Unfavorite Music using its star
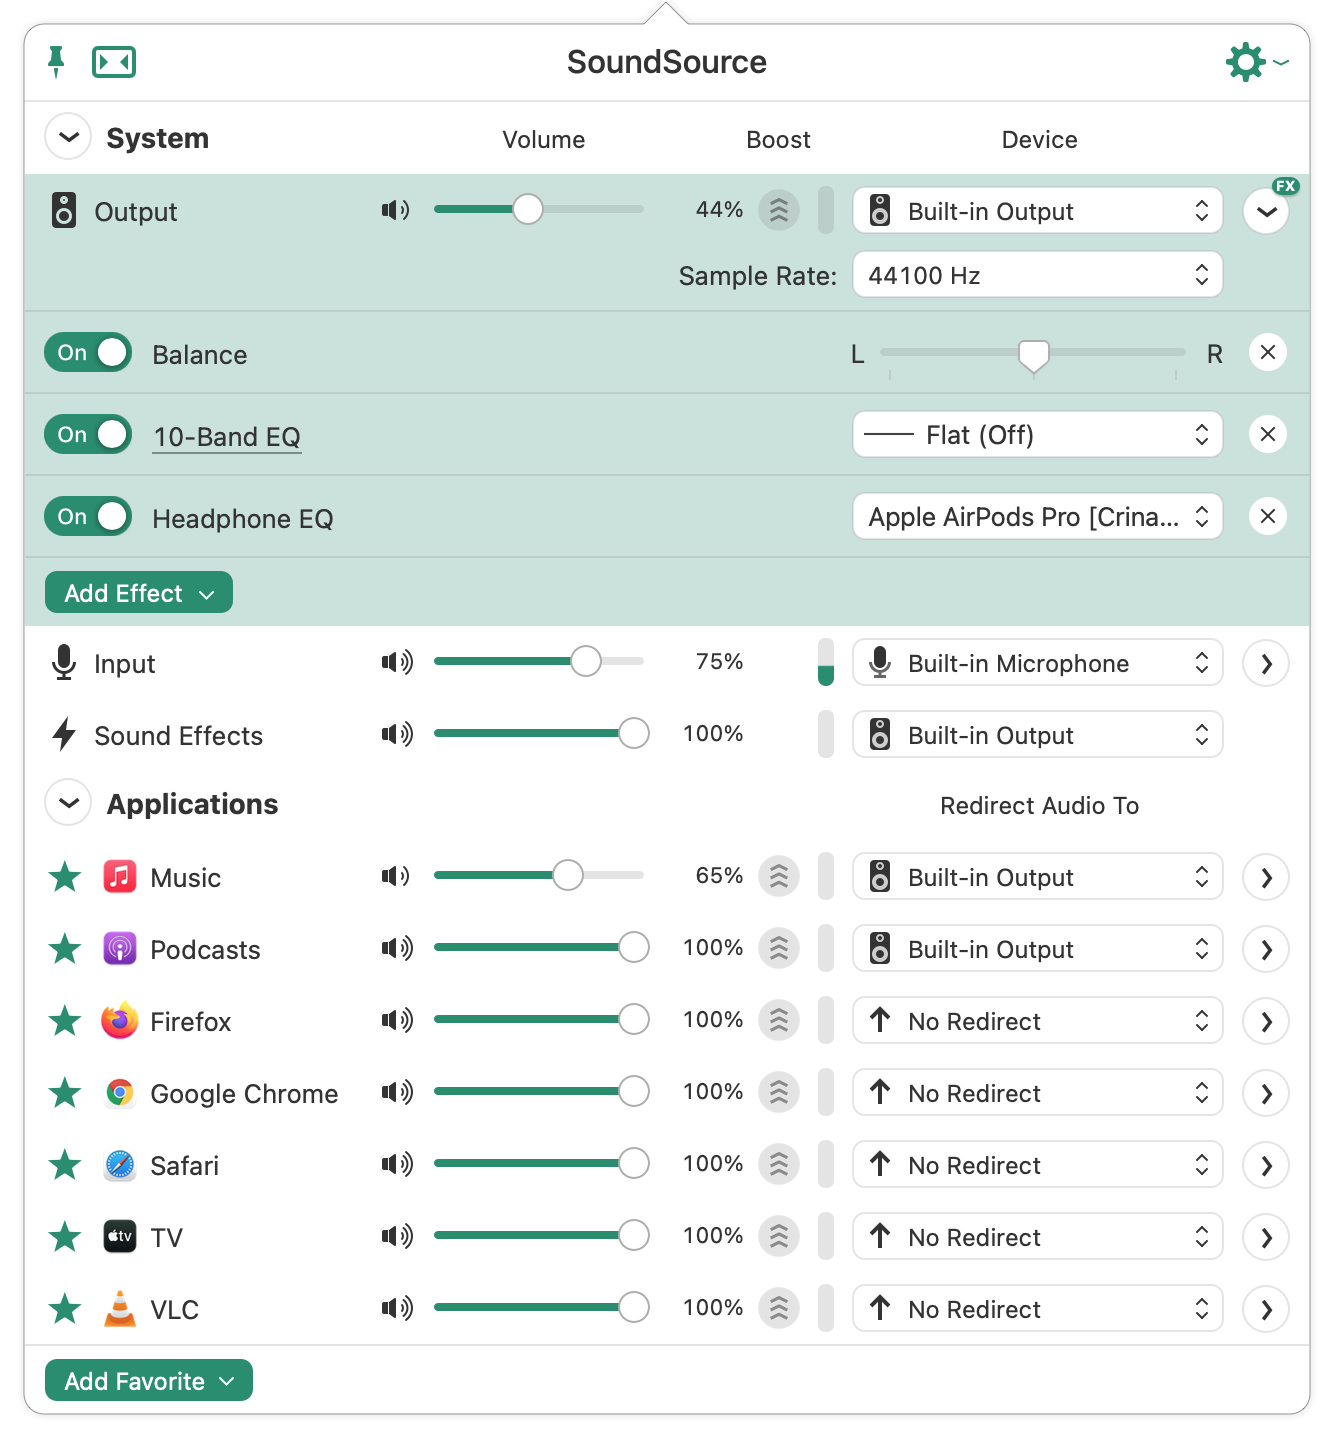 (65, 877)
